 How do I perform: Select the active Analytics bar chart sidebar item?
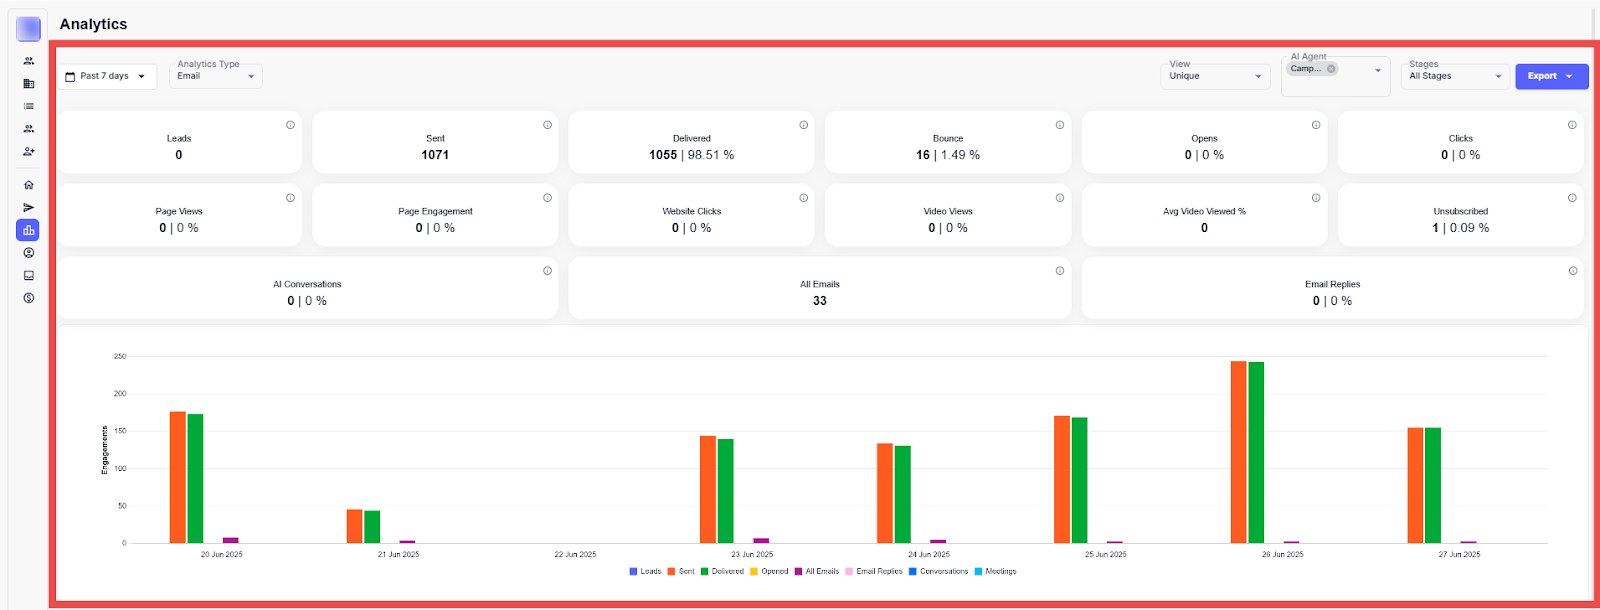pos(28,230)
